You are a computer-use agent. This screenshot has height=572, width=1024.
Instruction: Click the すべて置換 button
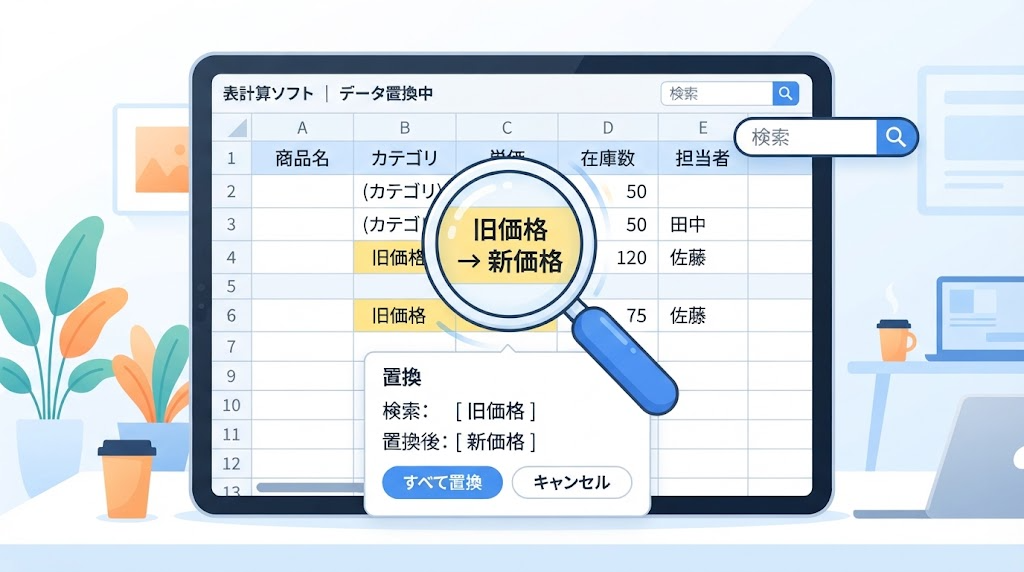[442, 483]
